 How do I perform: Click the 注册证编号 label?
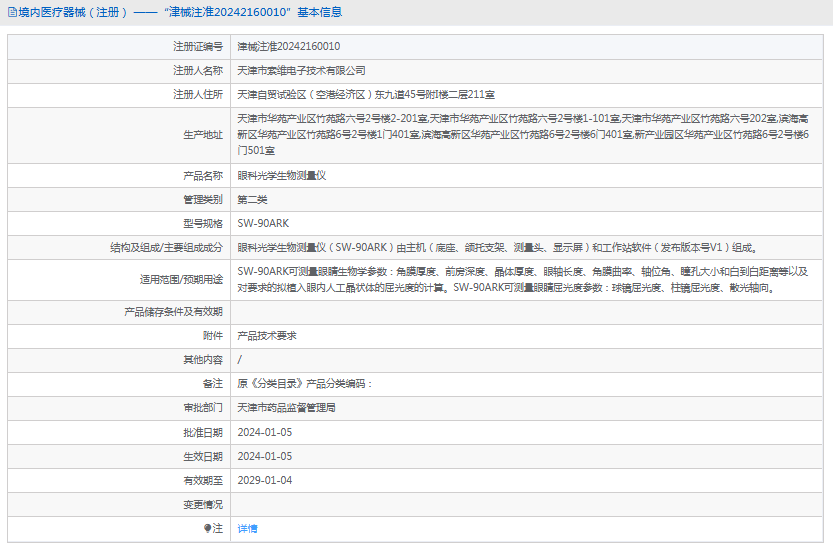(198, 47)
